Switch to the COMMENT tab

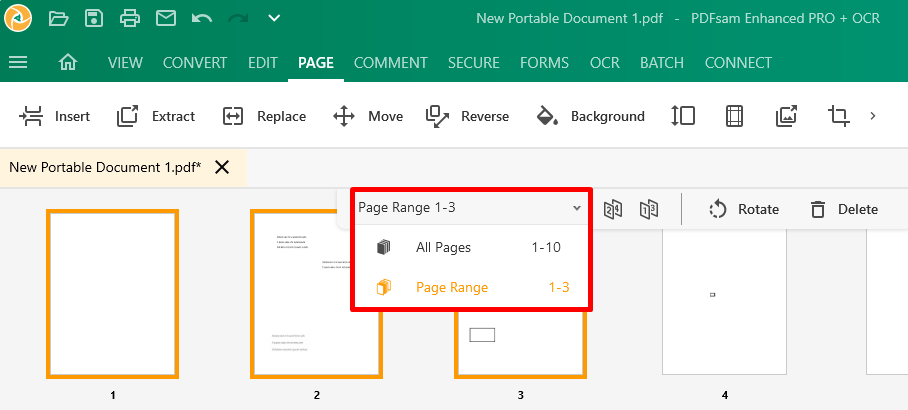(x=391, y=63)
